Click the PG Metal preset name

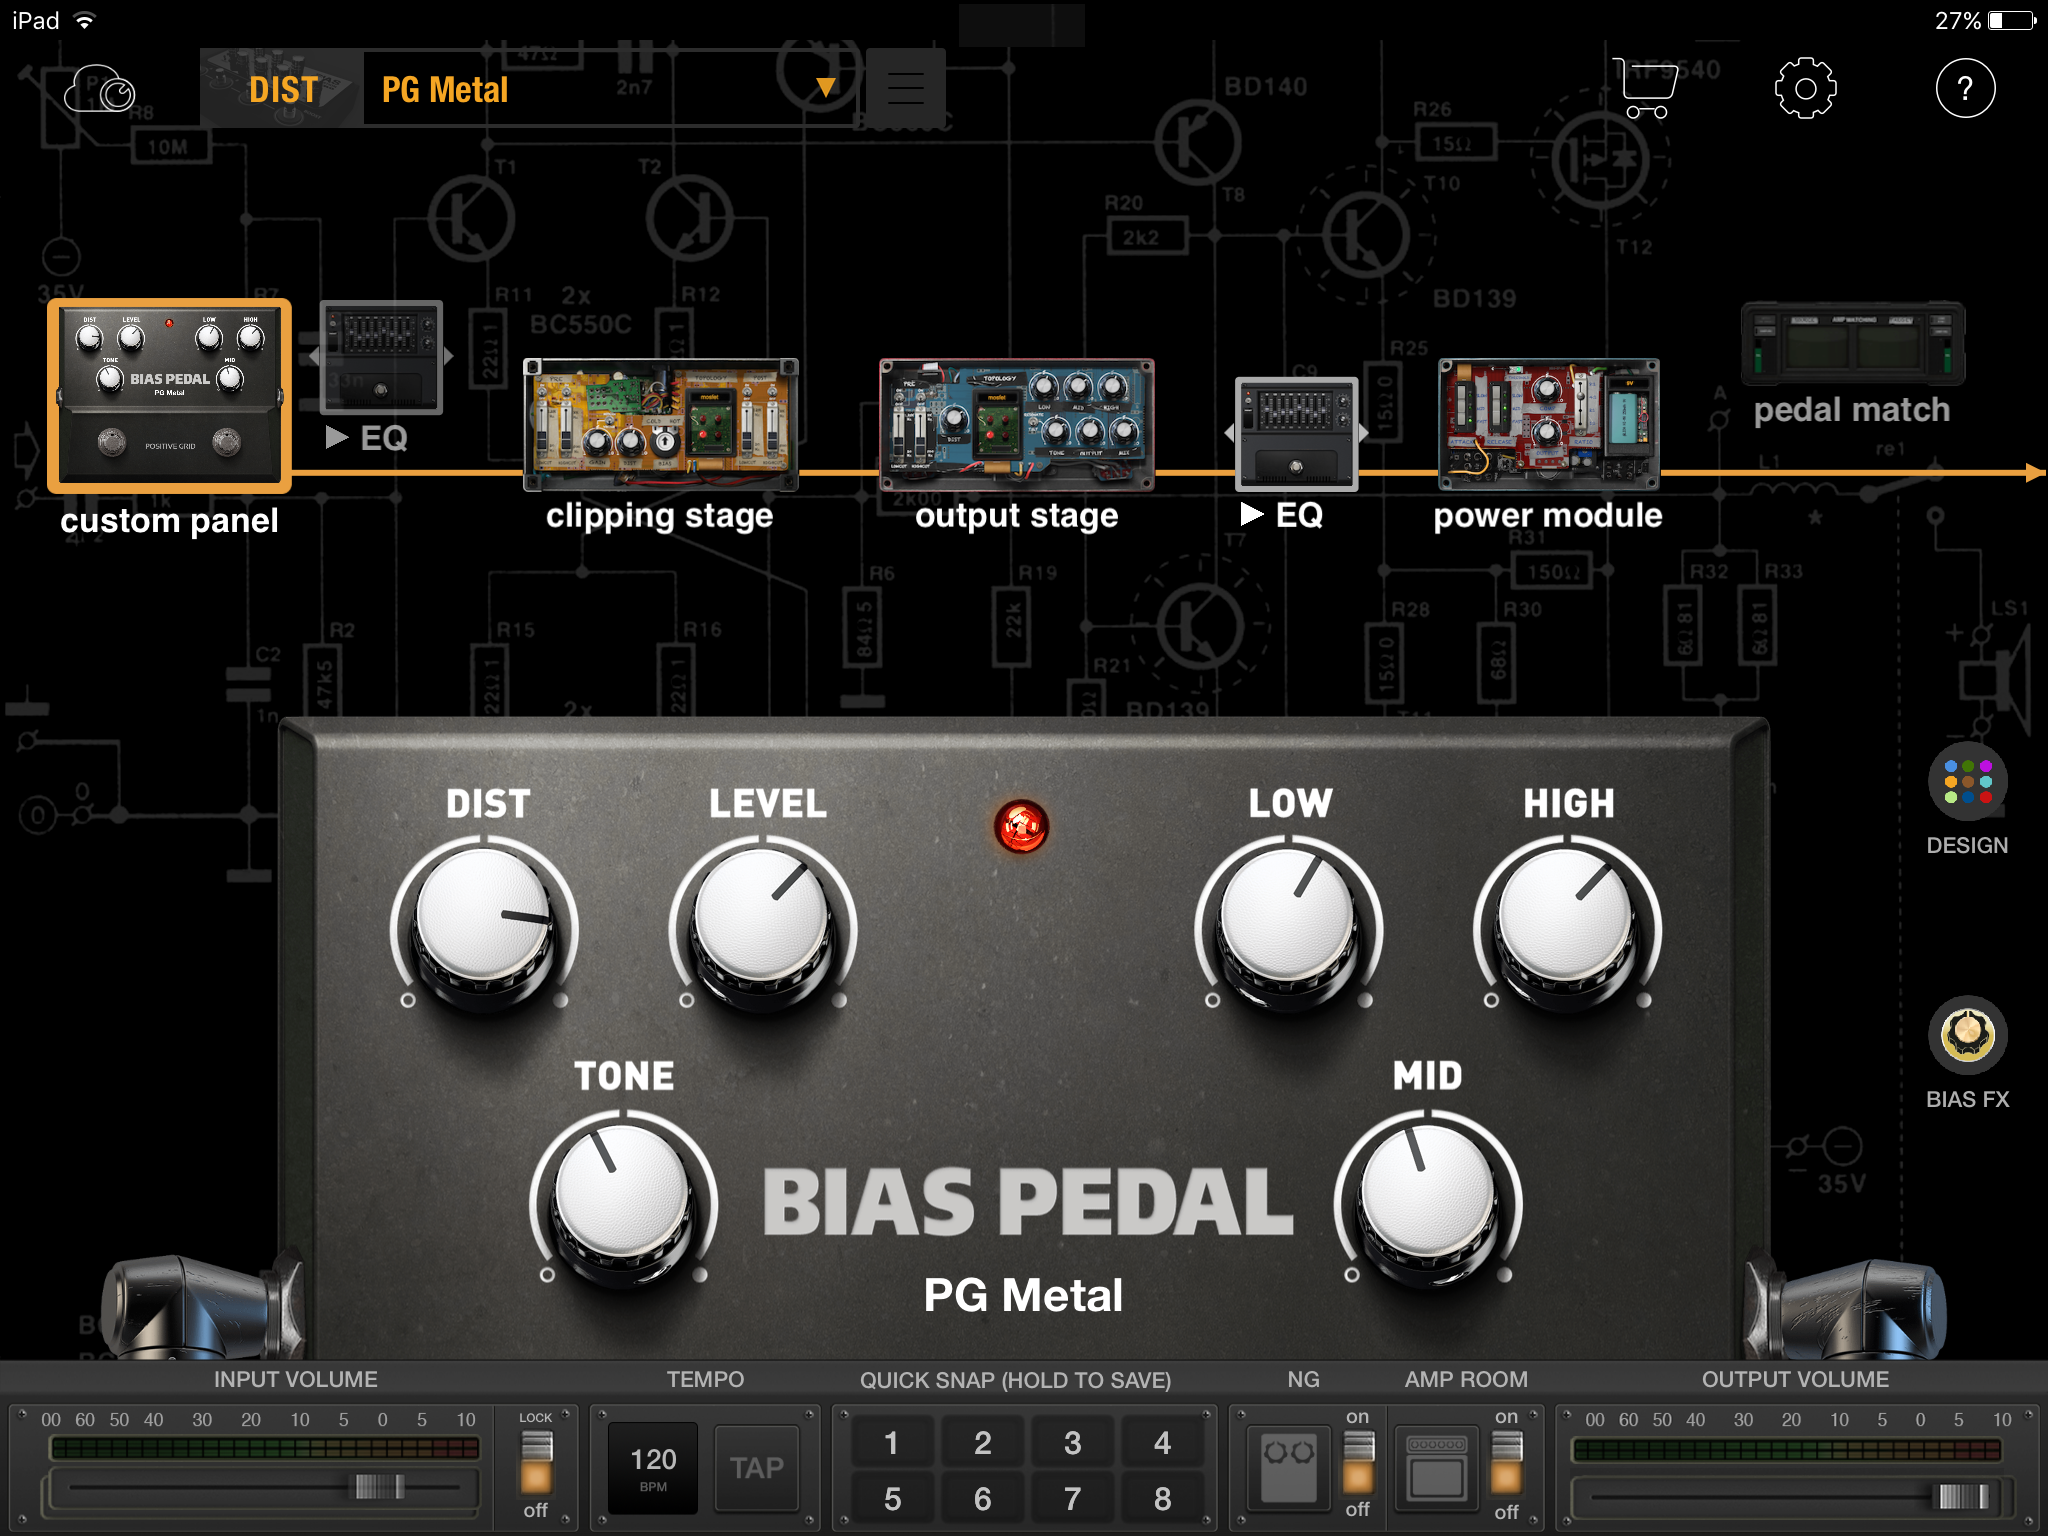[445, 90]
